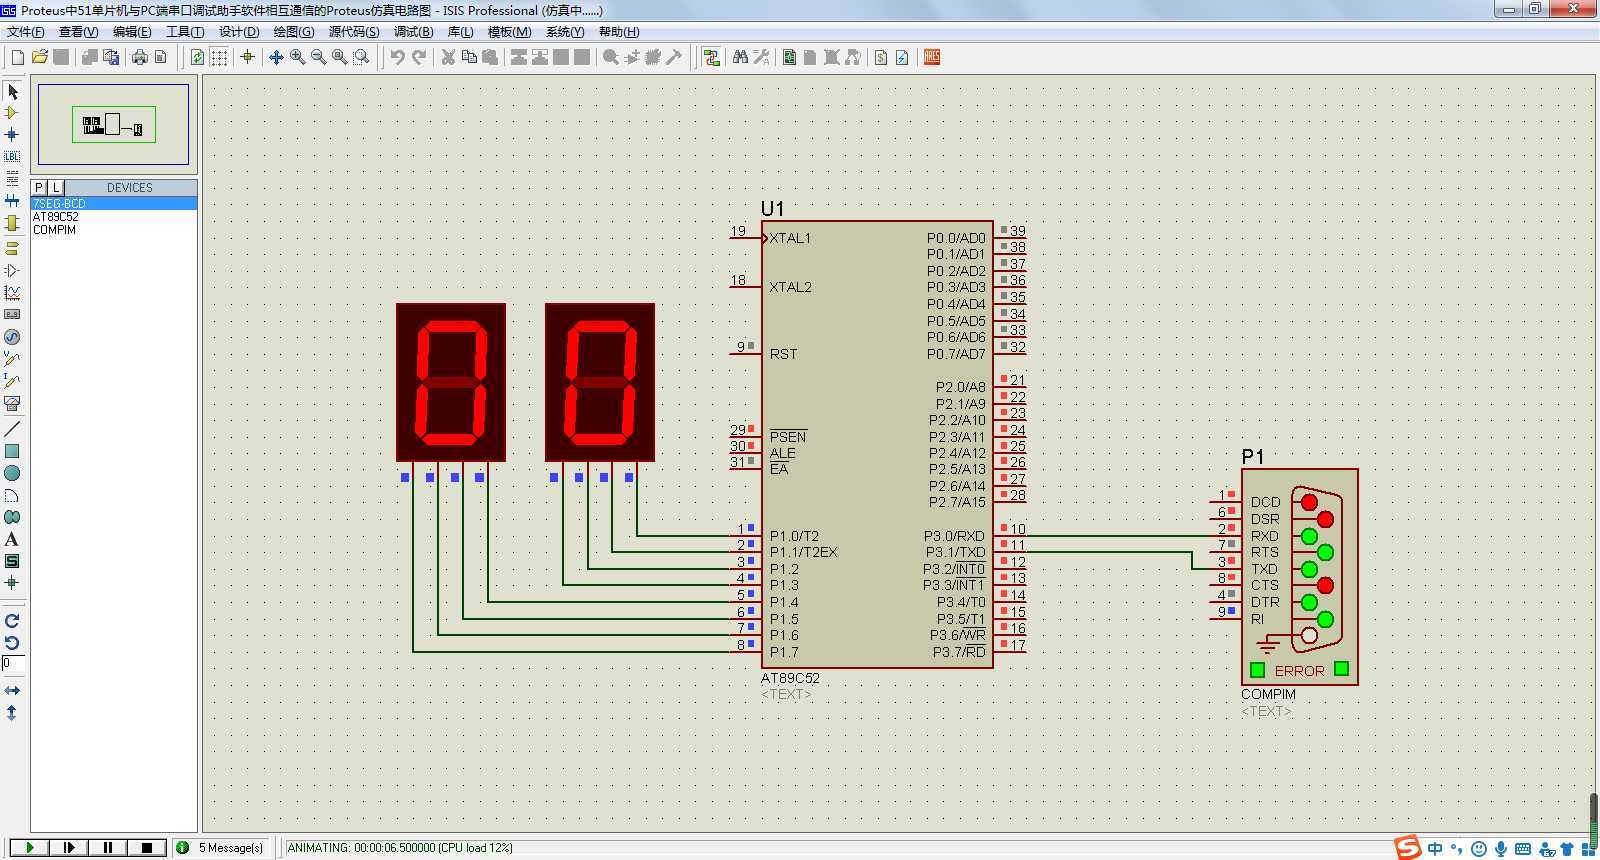Select the 2D text tool

12,539
